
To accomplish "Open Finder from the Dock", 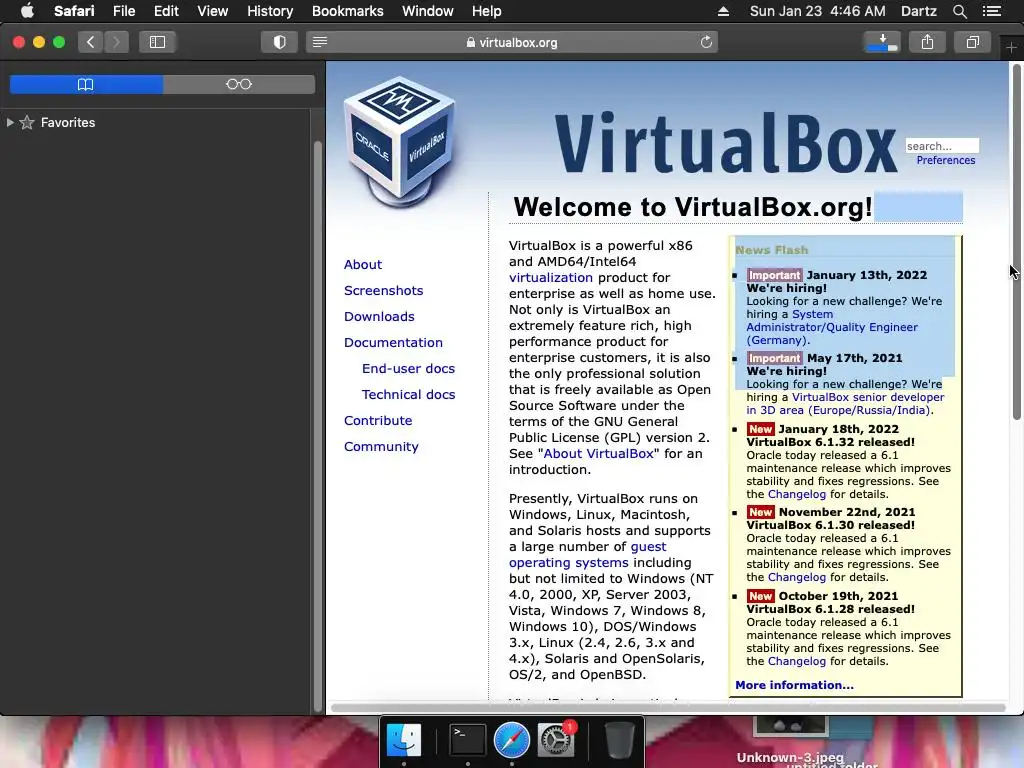I will pyautogui.click(x=404, y=740).
